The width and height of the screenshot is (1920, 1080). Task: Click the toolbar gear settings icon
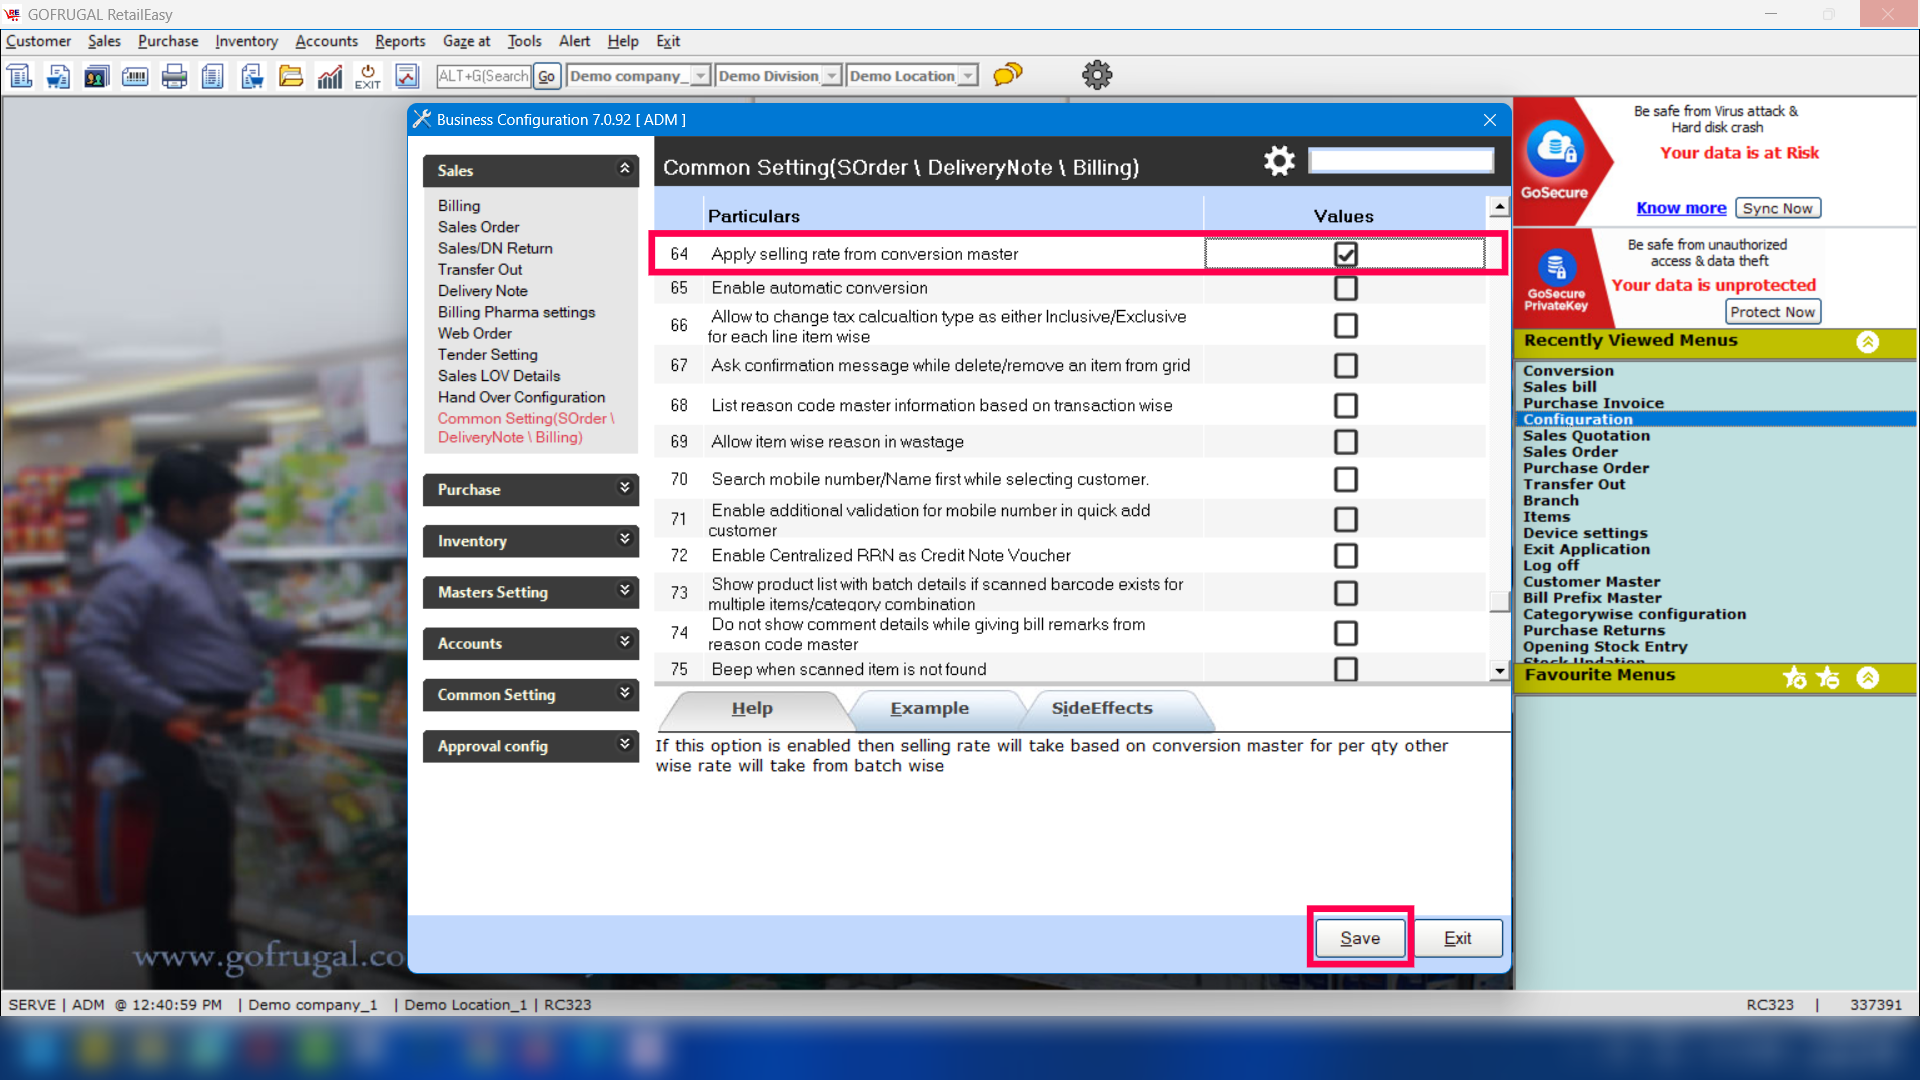1097,75
